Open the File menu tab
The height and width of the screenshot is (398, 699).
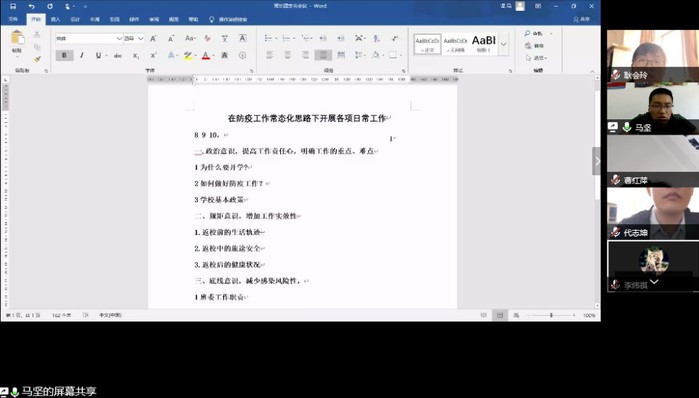[13, 20]
